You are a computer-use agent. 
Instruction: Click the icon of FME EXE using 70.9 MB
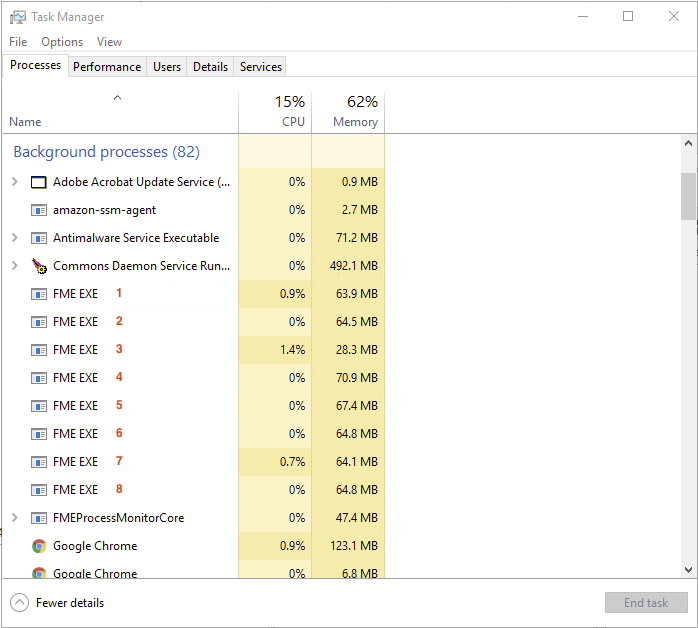[x=39, y=378]
